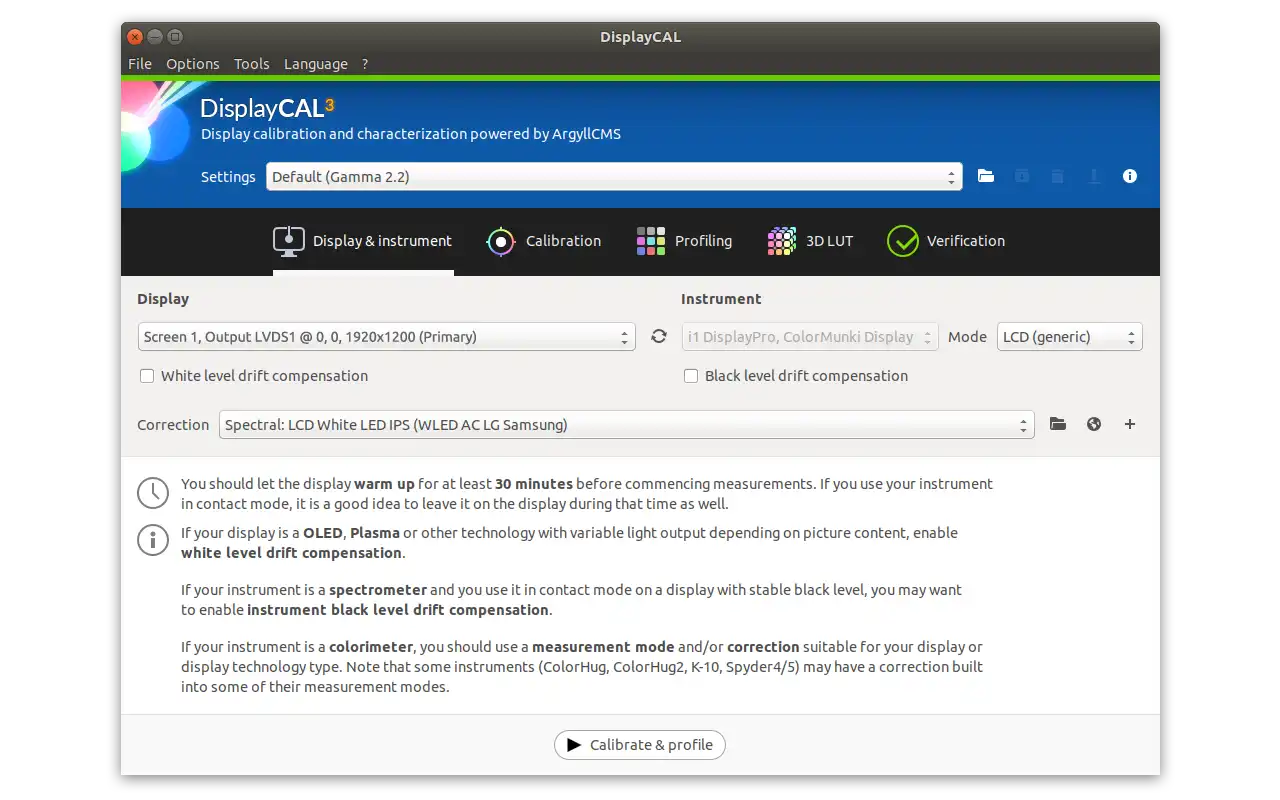This screenshot has width=1280, height=800.
Task: Switch to the Calibration tab
Action: coord(544,241)
